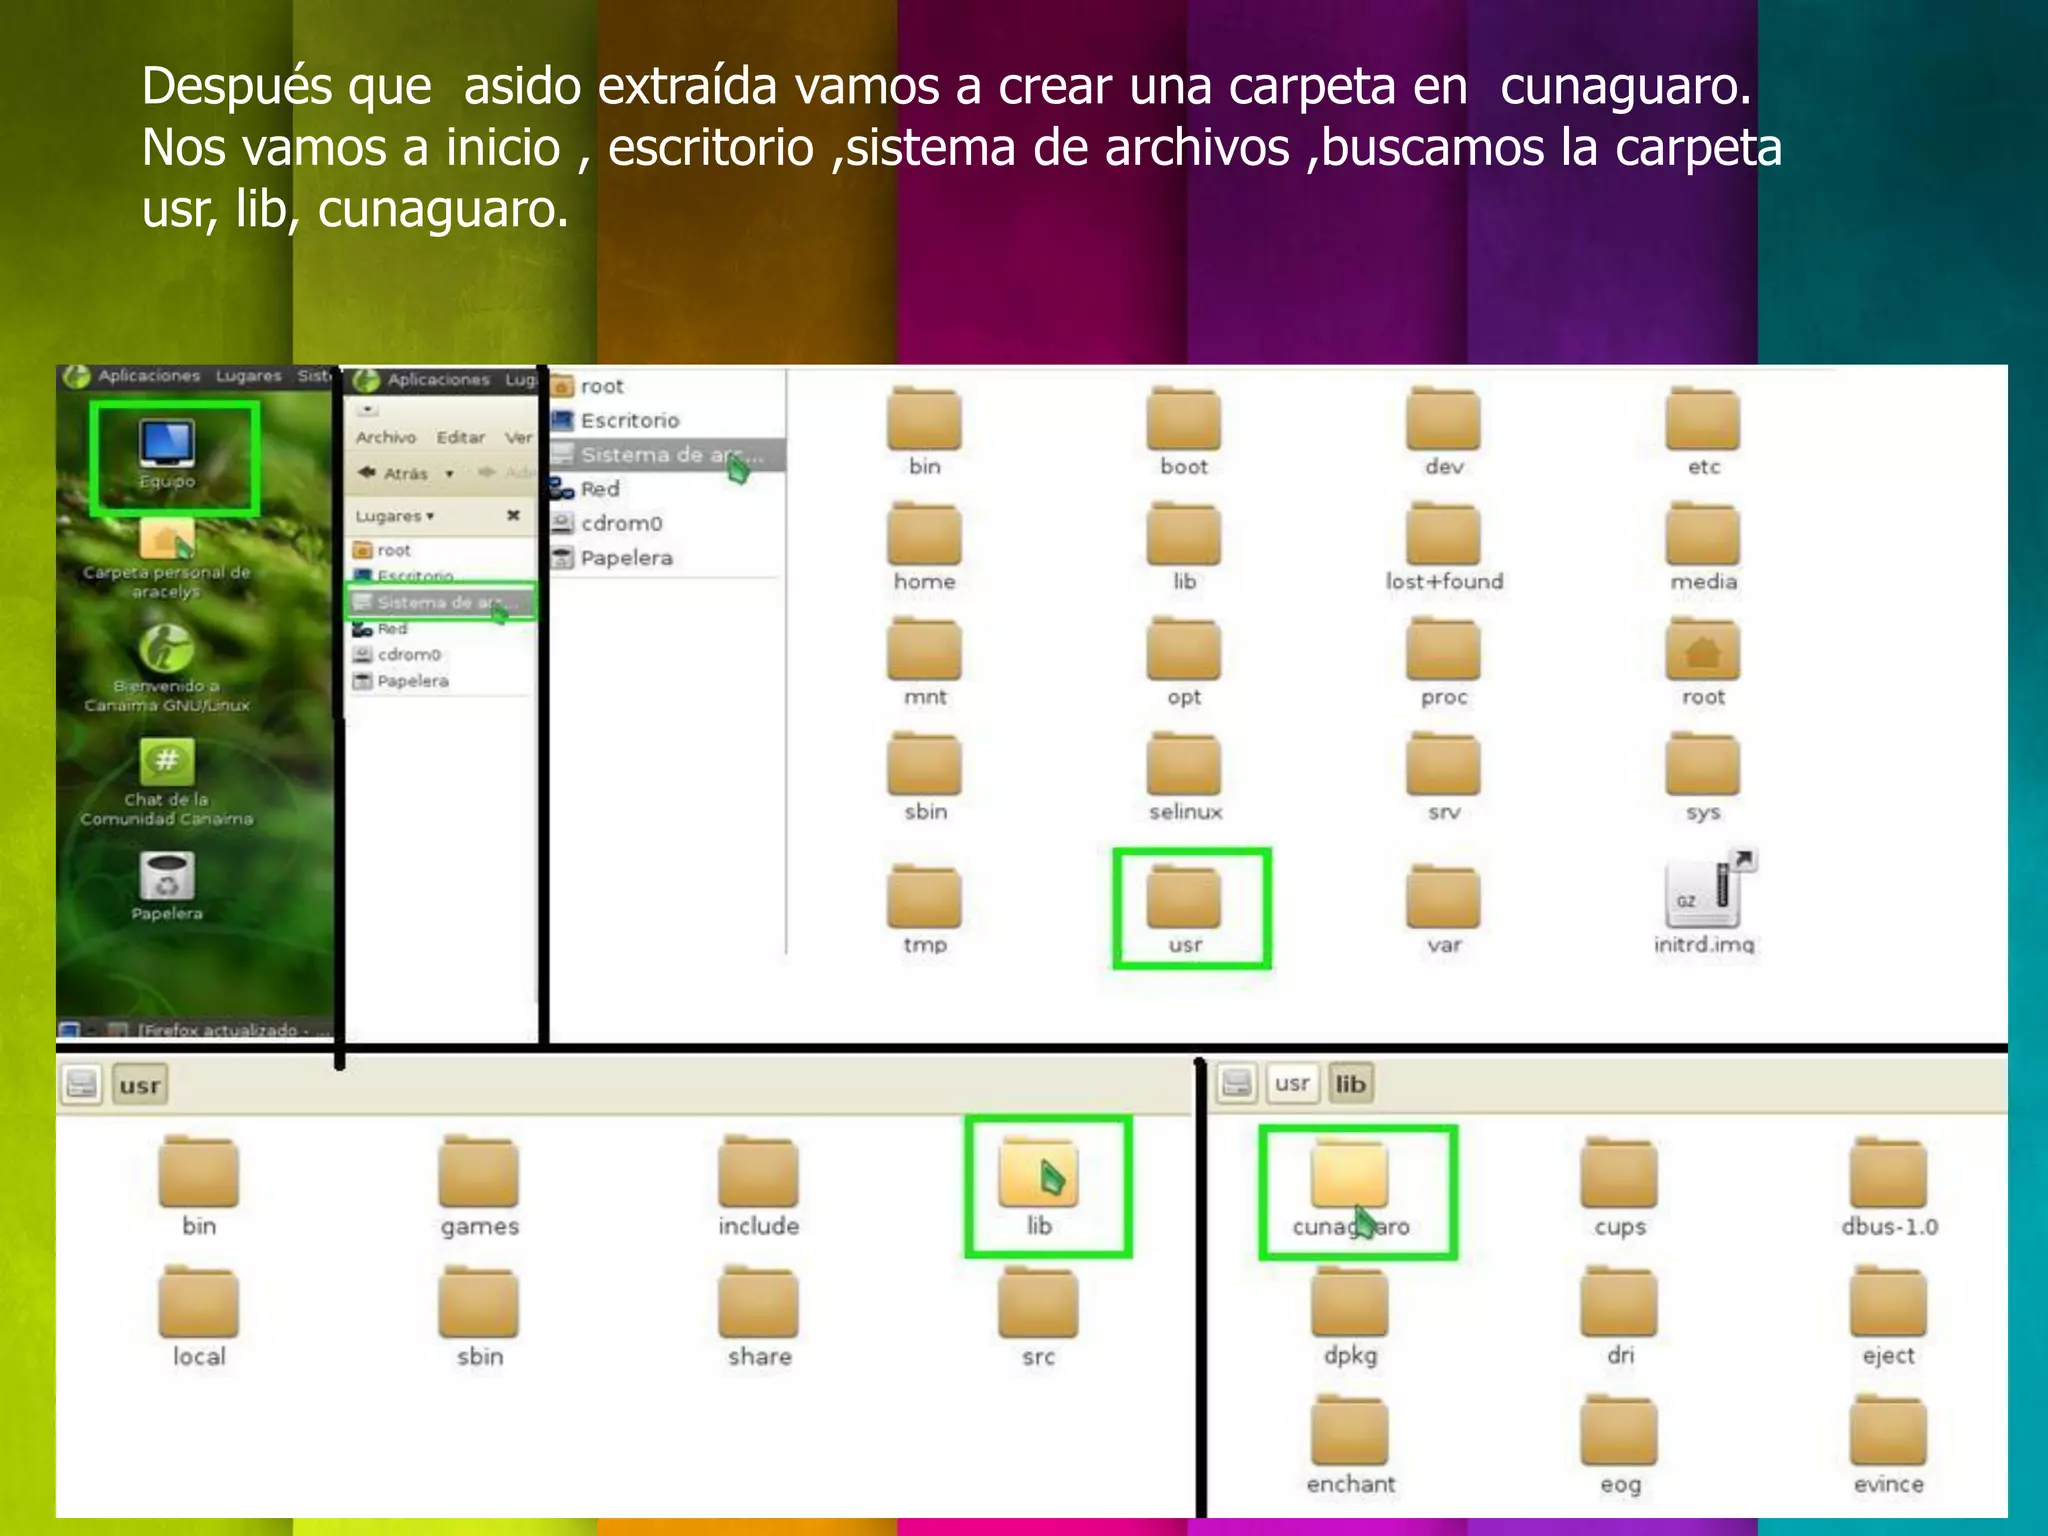Open the etc folder

click(1703, 431)
